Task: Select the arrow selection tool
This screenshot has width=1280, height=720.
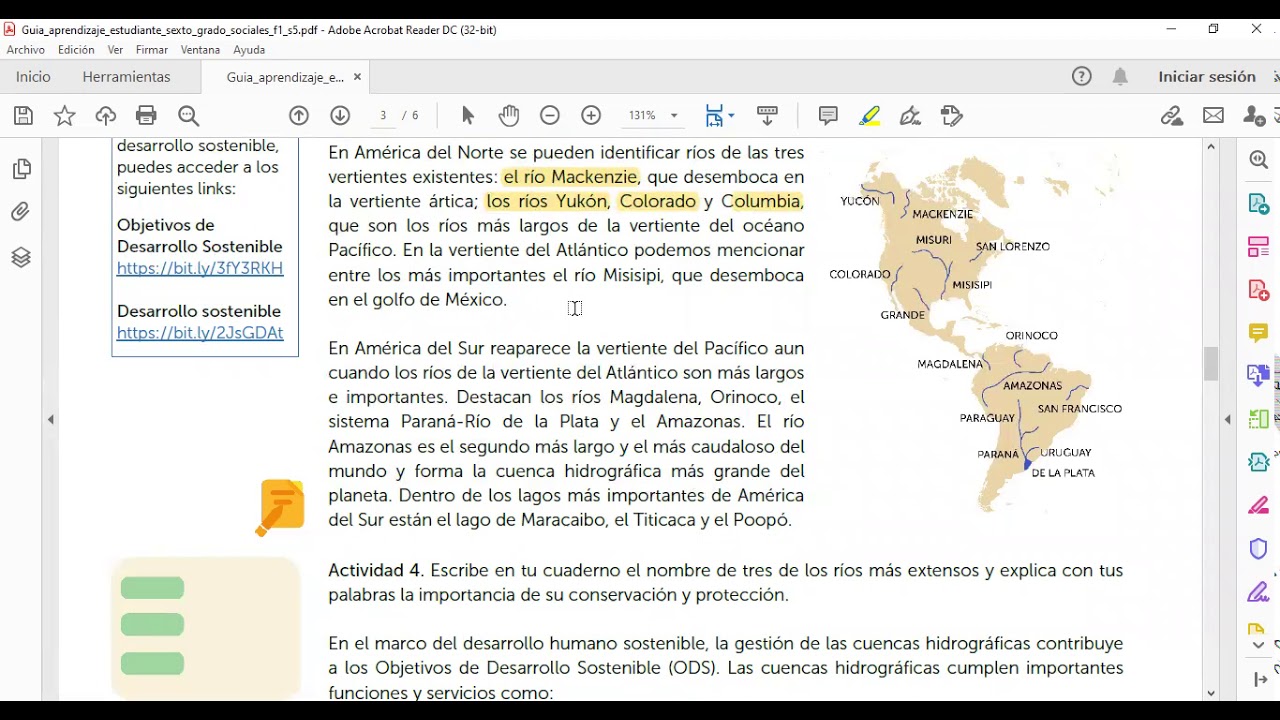Action: coord(468,116)
